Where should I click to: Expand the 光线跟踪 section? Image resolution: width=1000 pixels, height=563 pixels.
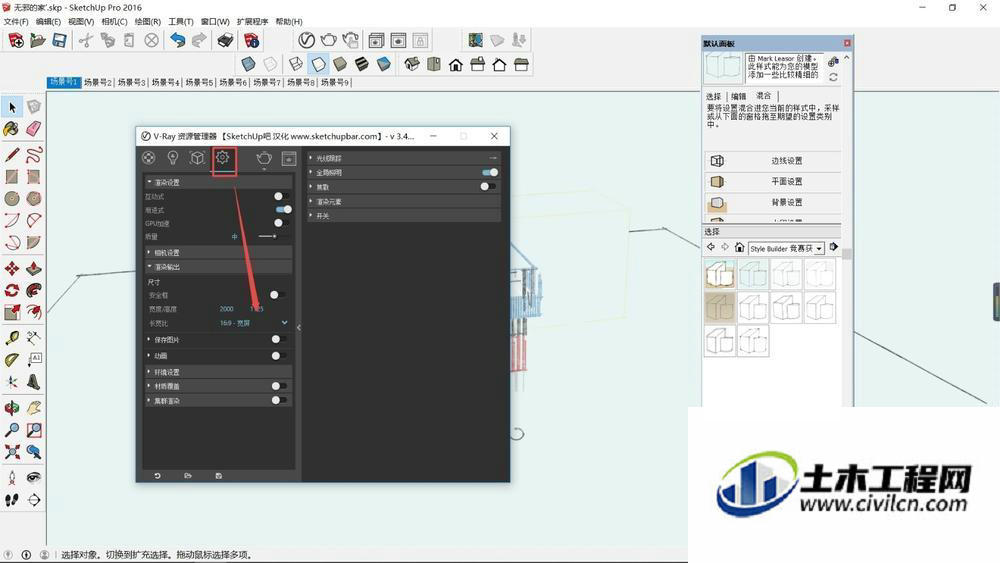coord(404,158)
